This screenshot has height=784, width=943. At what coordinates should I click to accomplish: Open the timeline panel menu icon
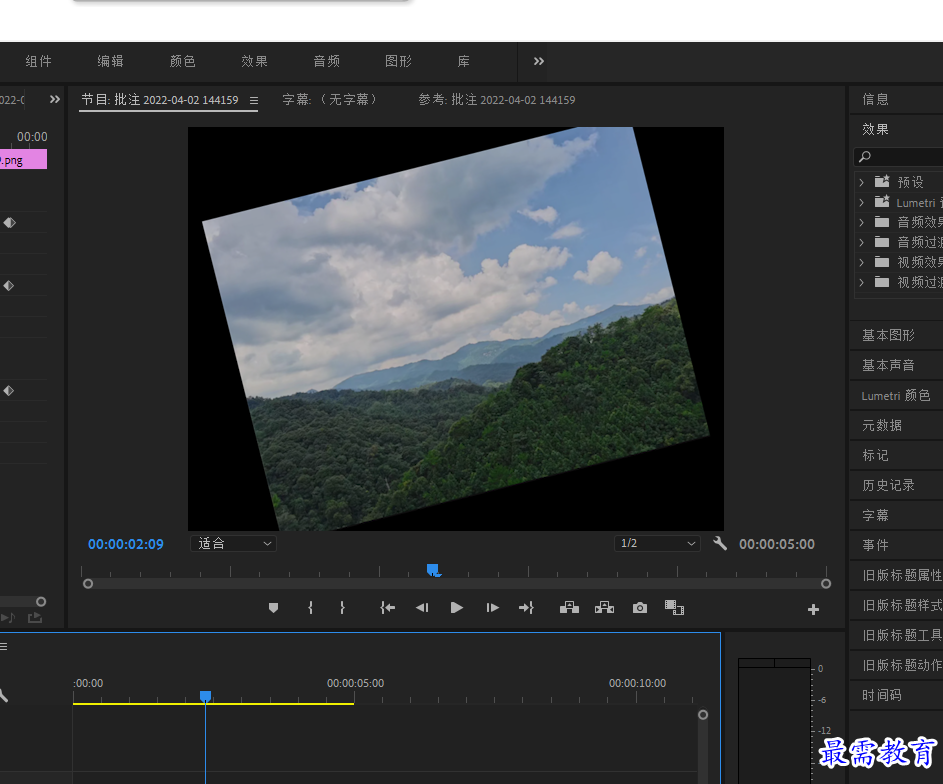click(4, 647)
